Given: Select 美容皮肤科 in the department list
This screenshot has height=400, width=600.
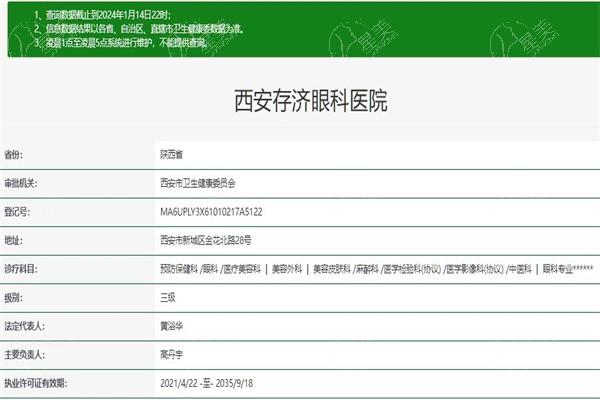Looking at the screenshot, I should [x=332, y=269].
